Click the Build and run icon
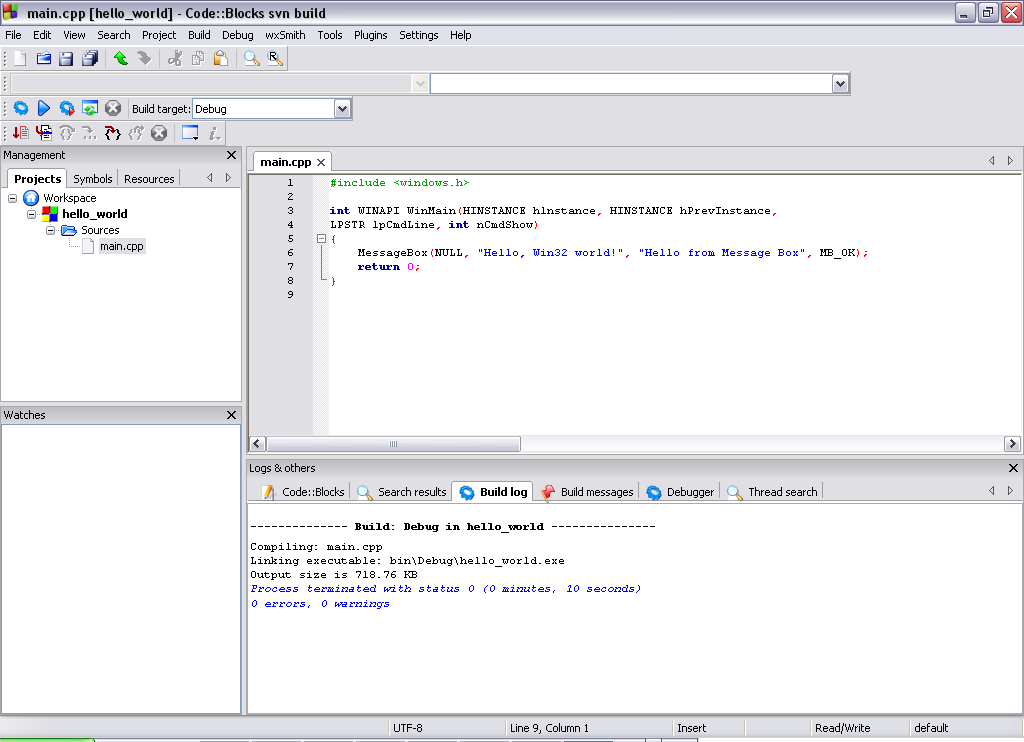Viewport: 1024px width, 742px height. pos(67,108)
